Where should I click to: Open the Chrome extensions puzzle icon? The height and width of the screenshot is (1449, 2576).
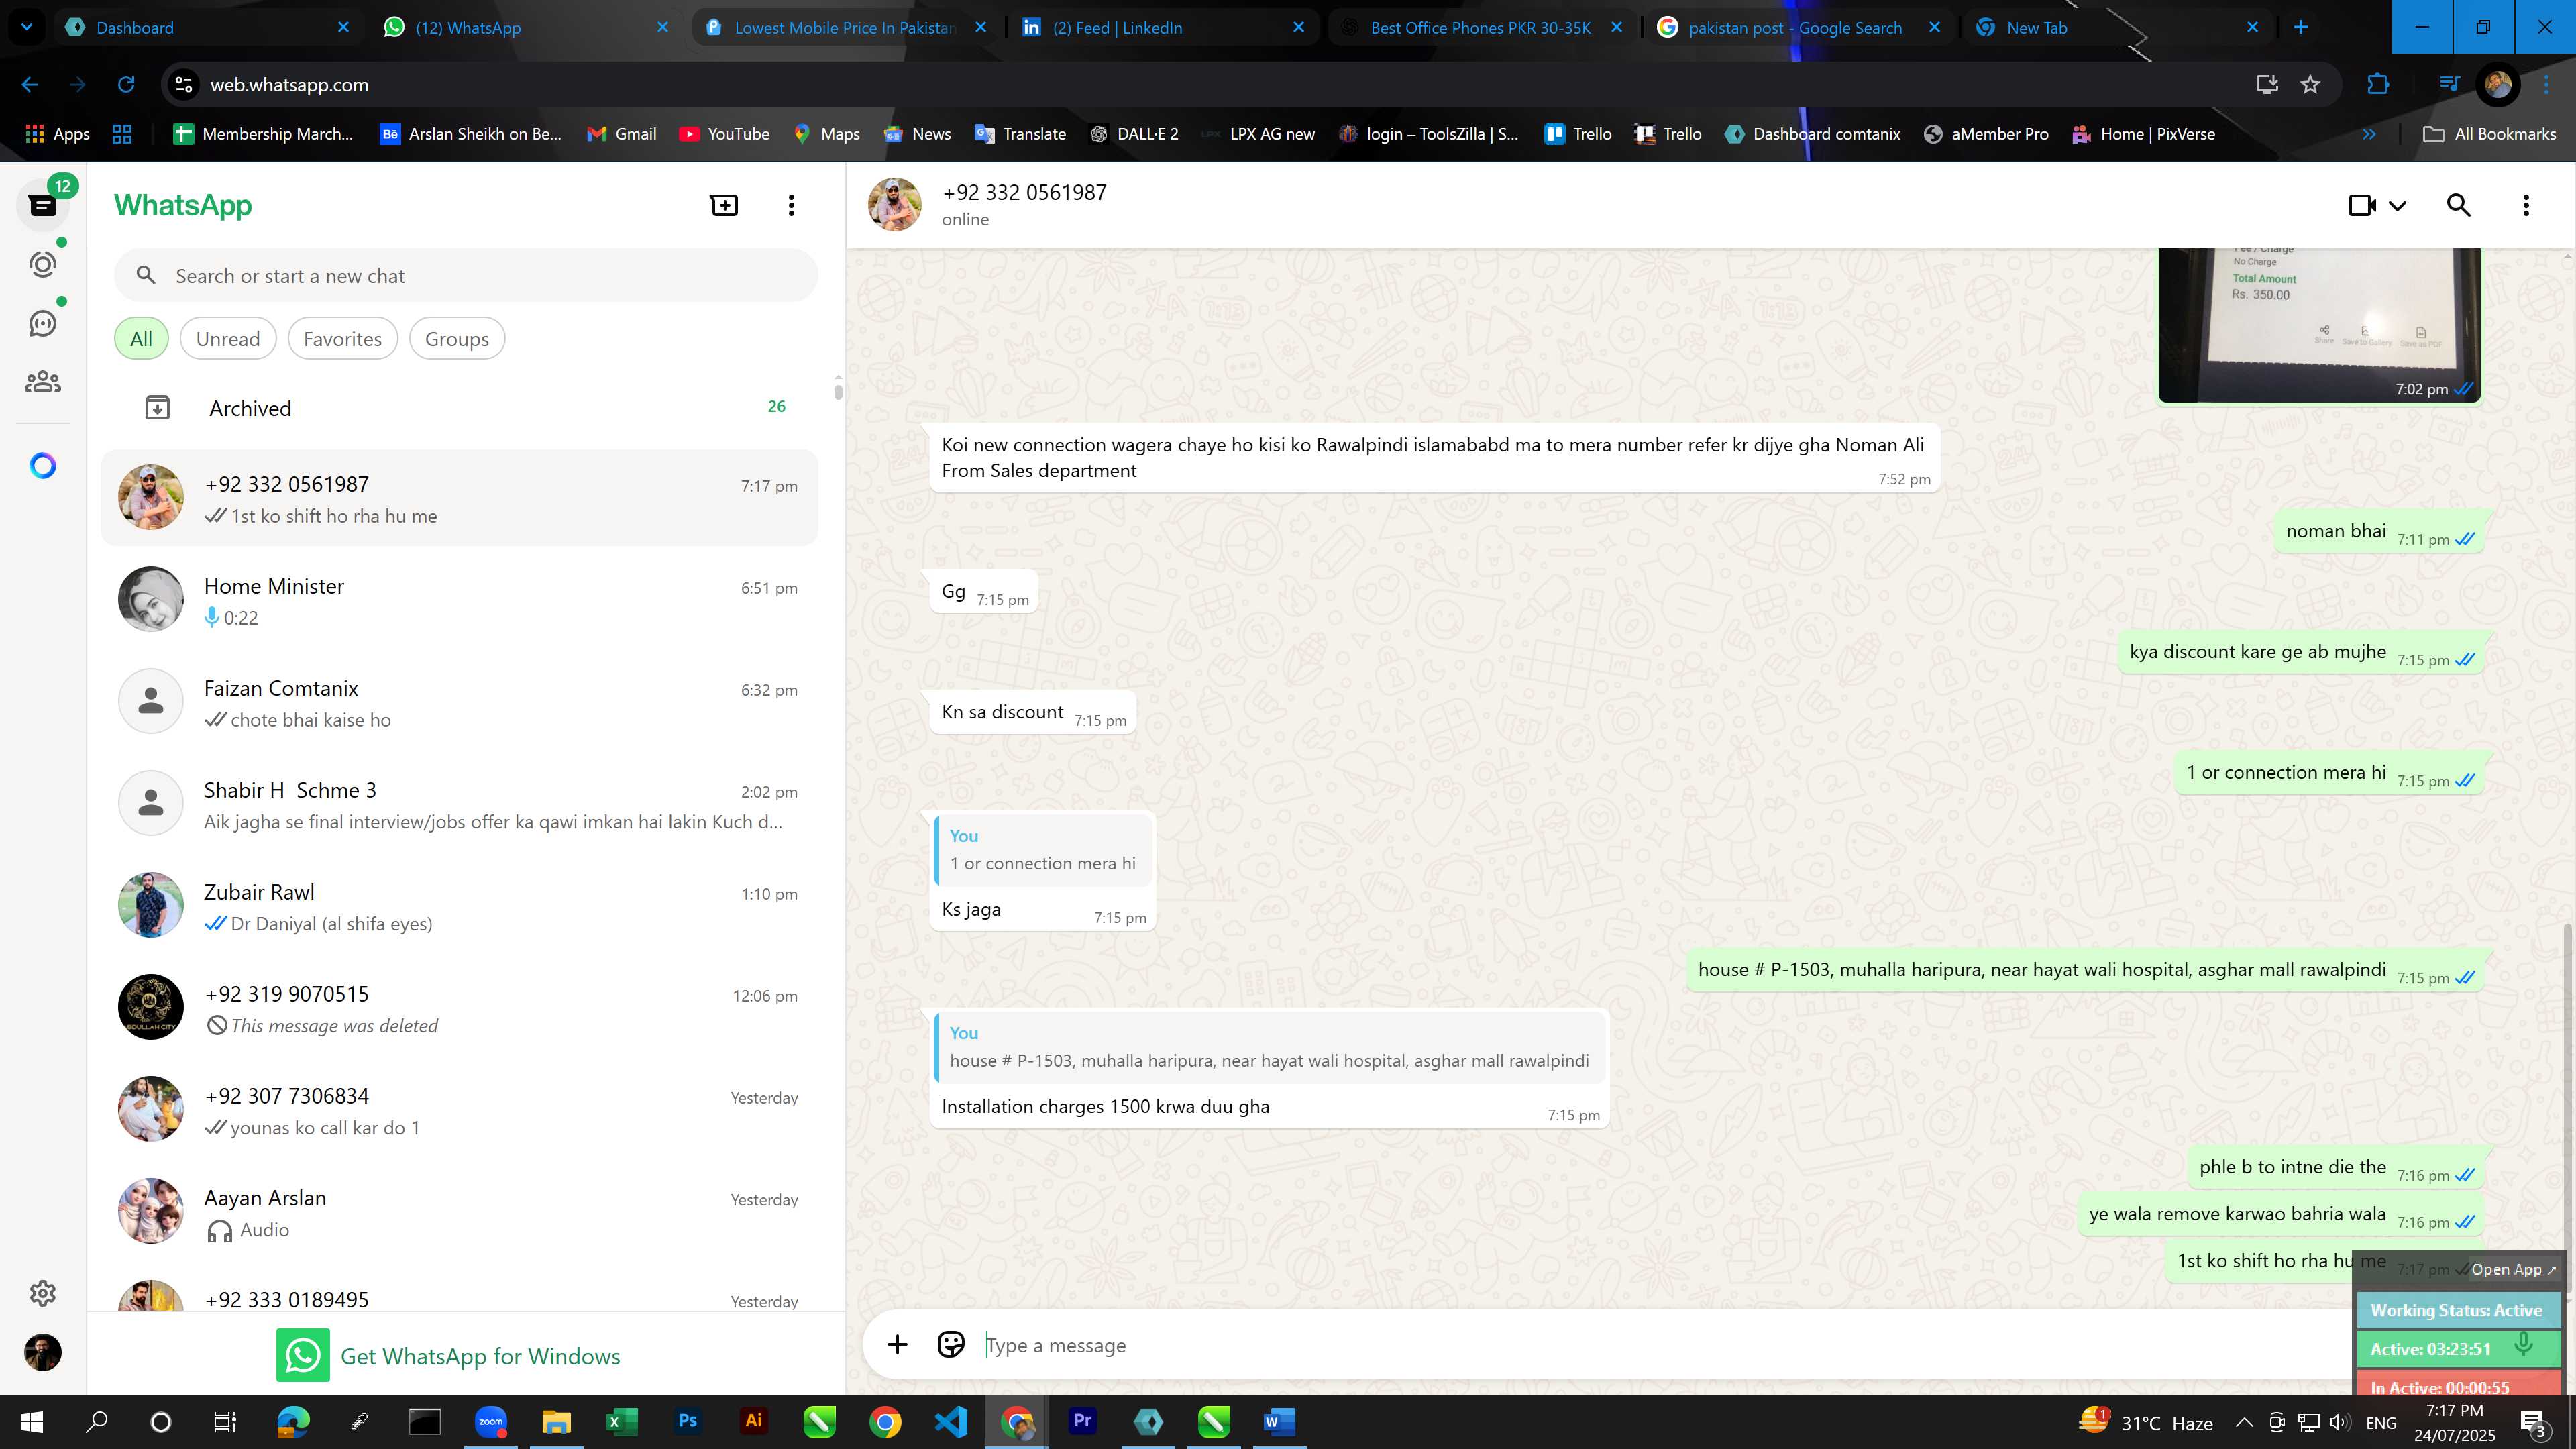2378,85
